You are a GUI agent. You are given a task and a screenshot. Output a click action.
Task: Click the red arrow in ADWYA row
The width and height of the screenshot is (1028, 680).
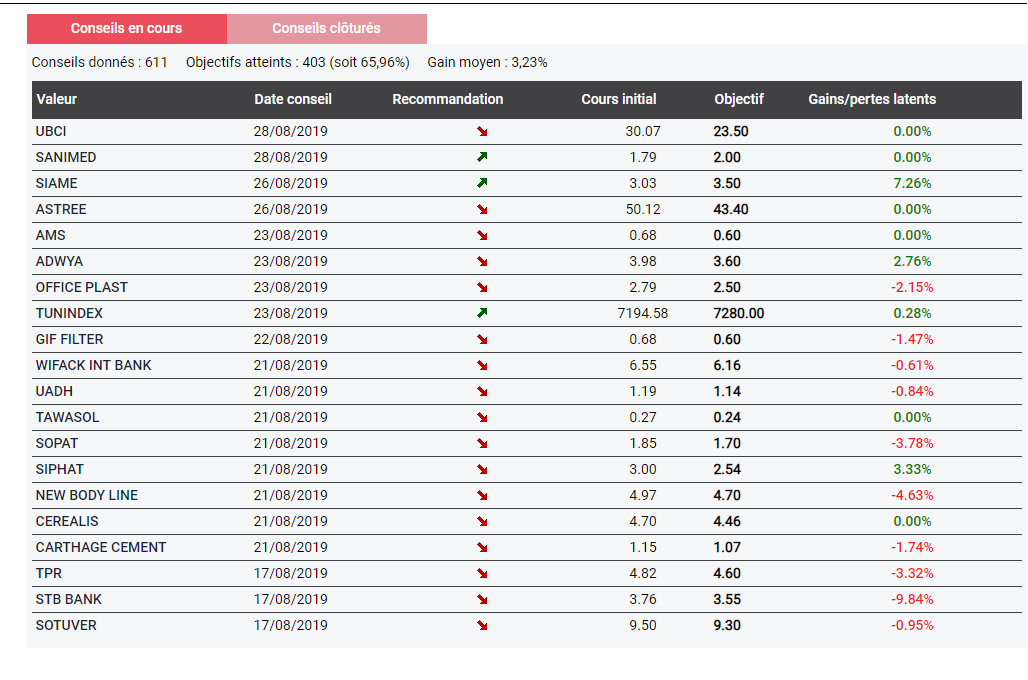click(x=483, y=262)
